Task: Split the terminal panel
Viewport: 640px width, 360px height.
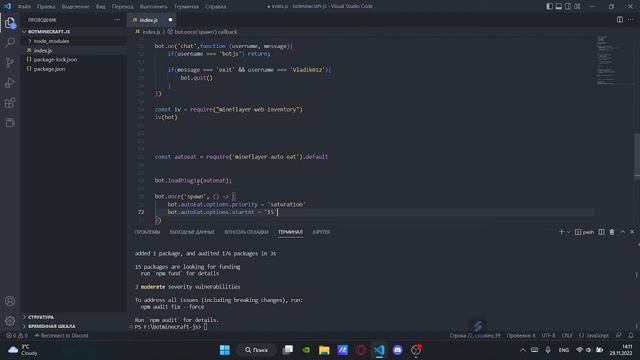Action: (601, 232)
